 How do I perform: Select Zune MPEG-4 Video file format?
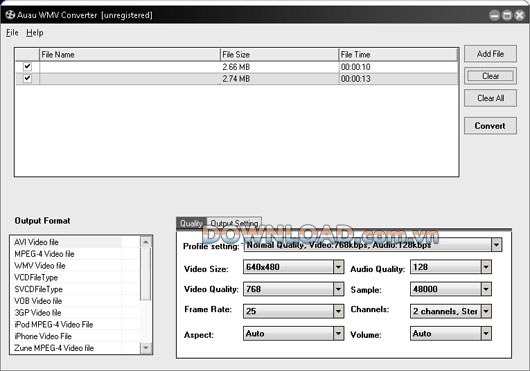(75, 348)
